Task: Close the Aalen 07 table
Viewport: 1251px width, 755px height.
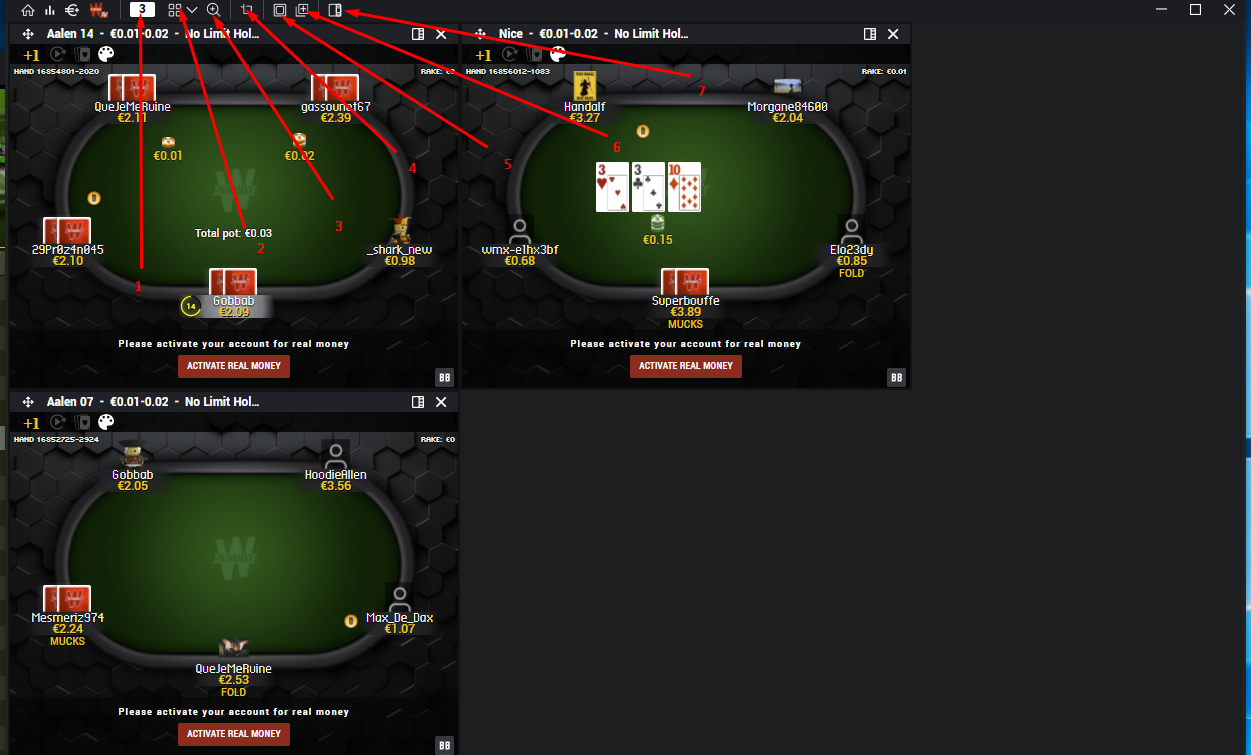Action: (x=441, y=402)
